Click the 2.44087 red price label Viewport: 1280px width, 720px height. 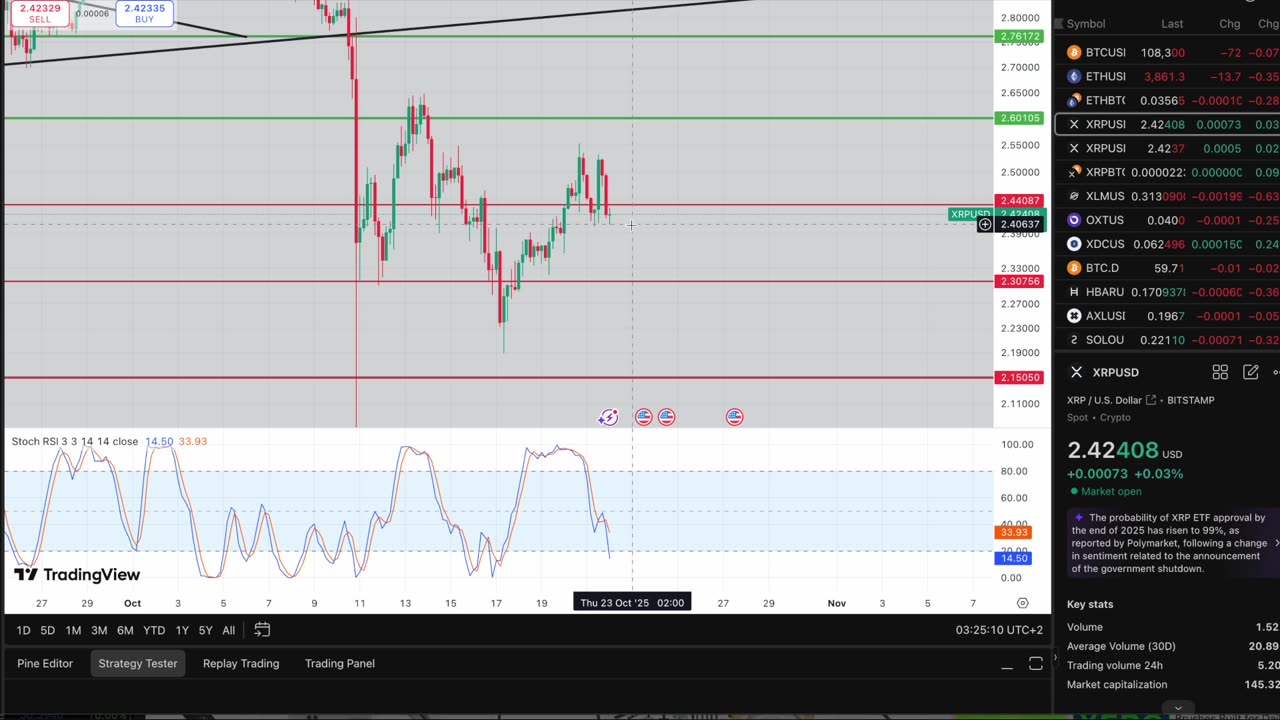click(1020, 201)
